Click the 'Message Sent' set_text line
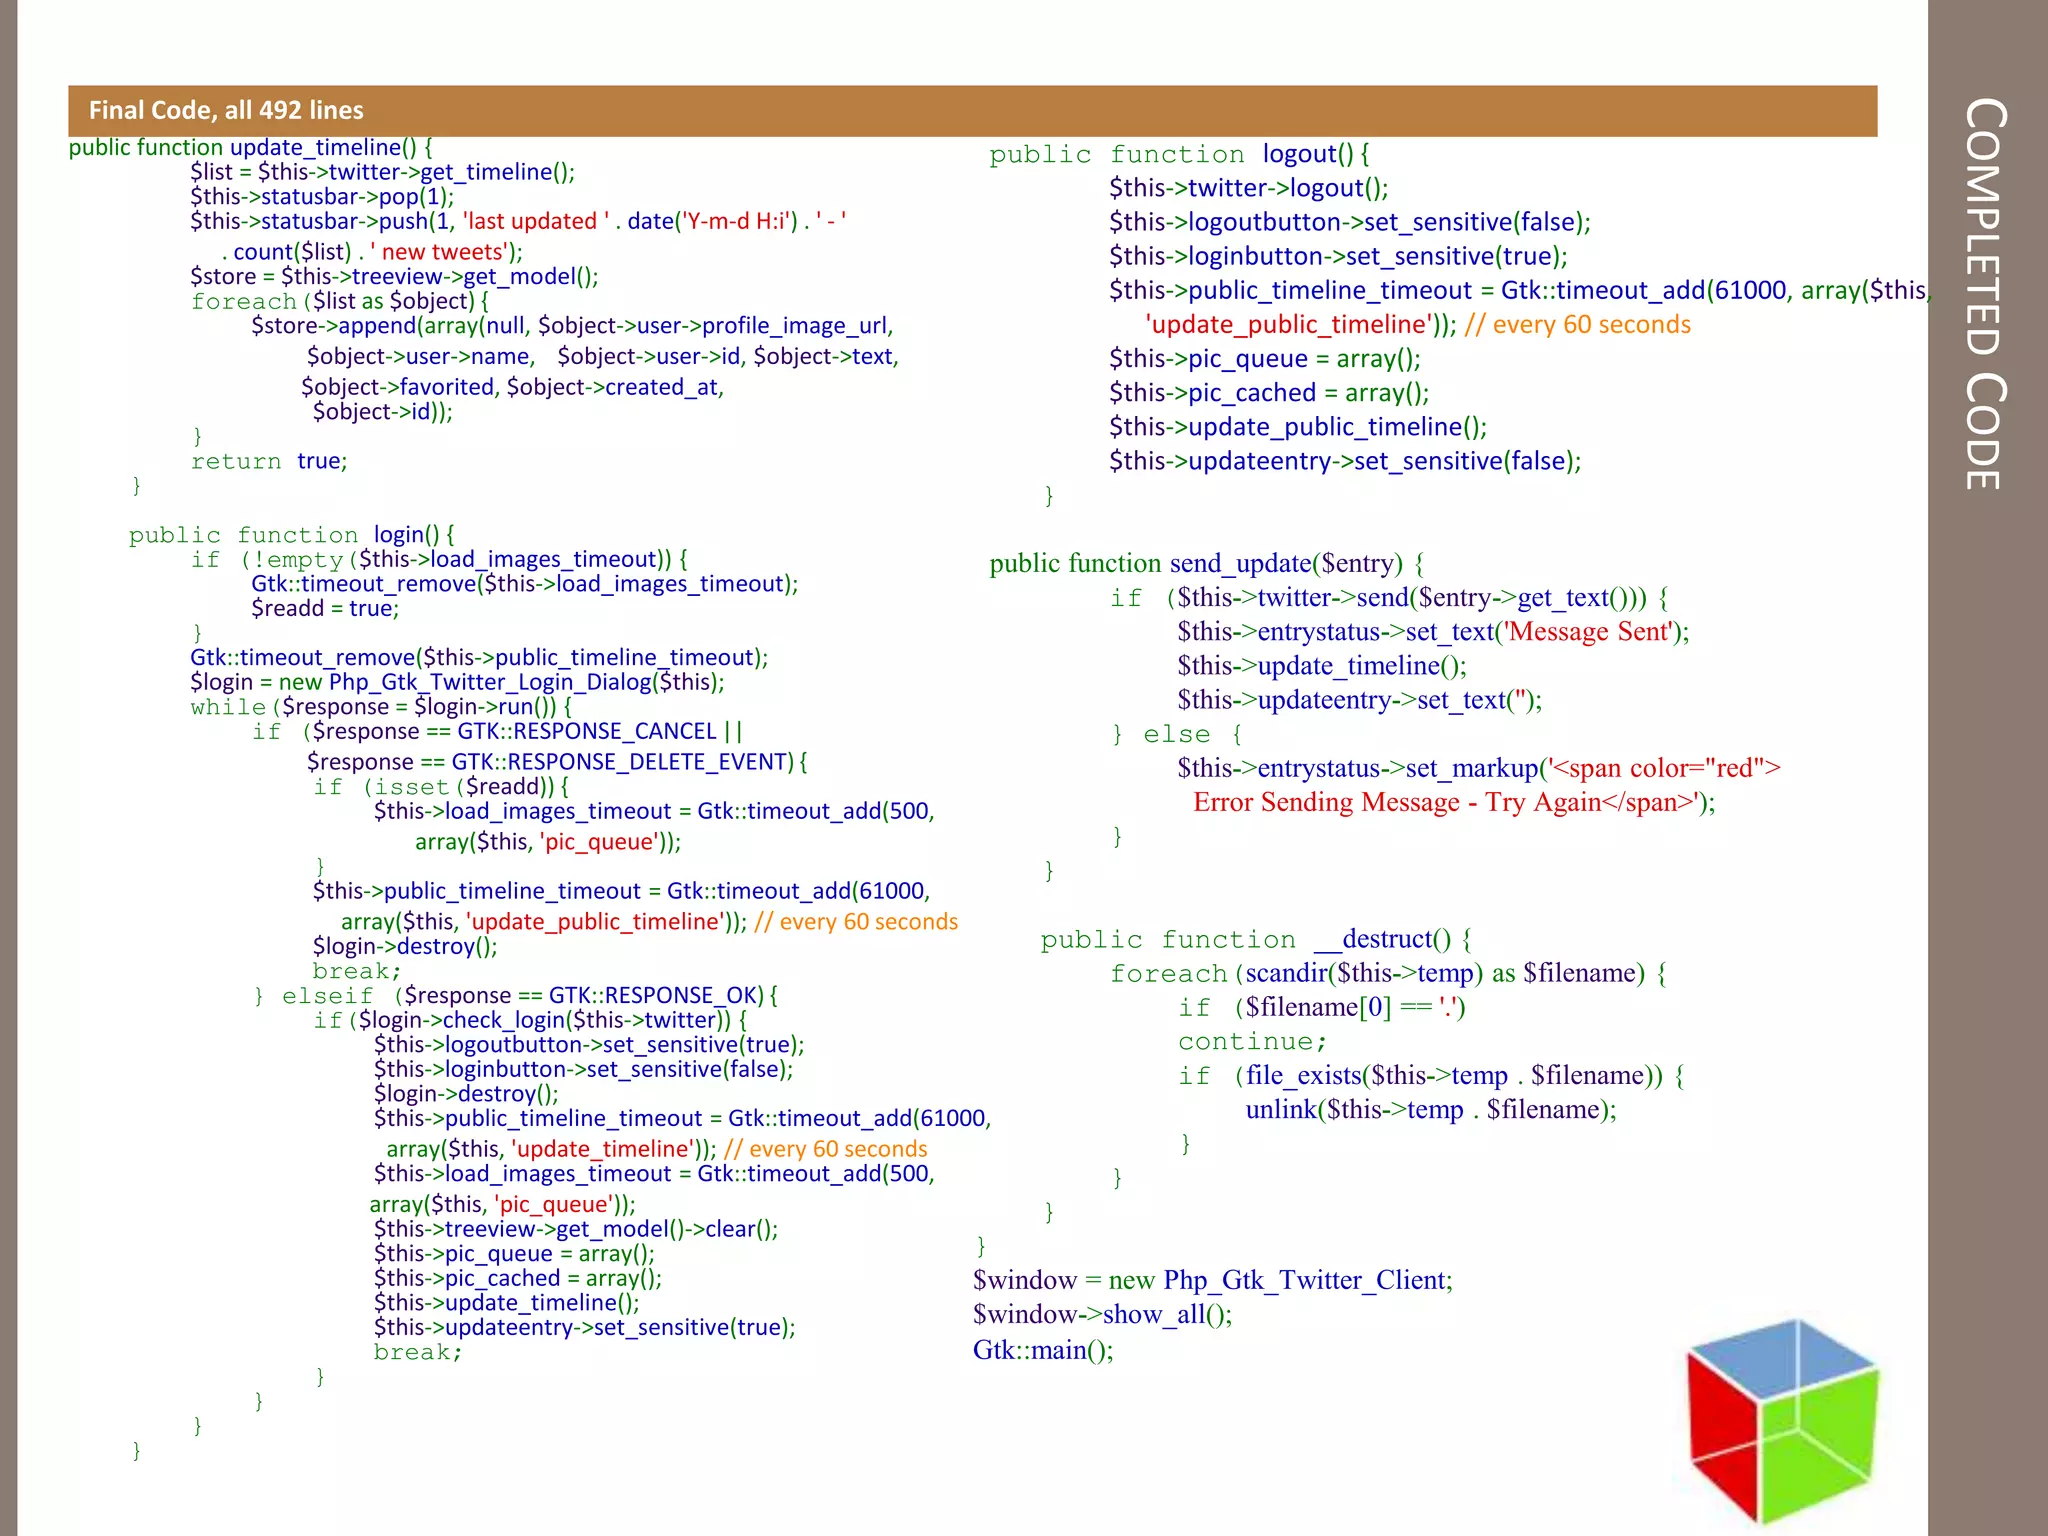2048x1536 pixels. (x=1433, y=632)
